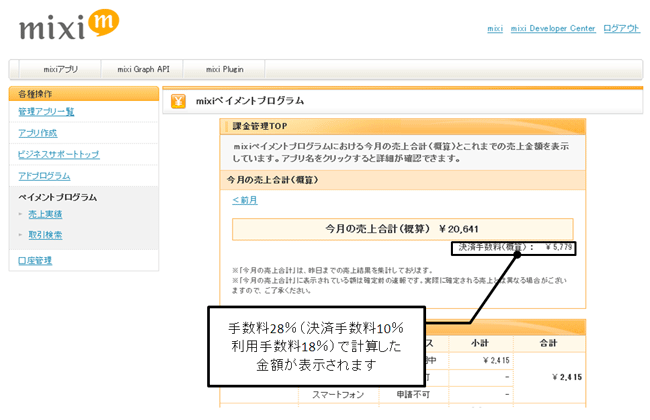The height and width of the screenshot is (420, 650).
Task: Switch to the mixiアプリ tab
Action: (61, 69)
